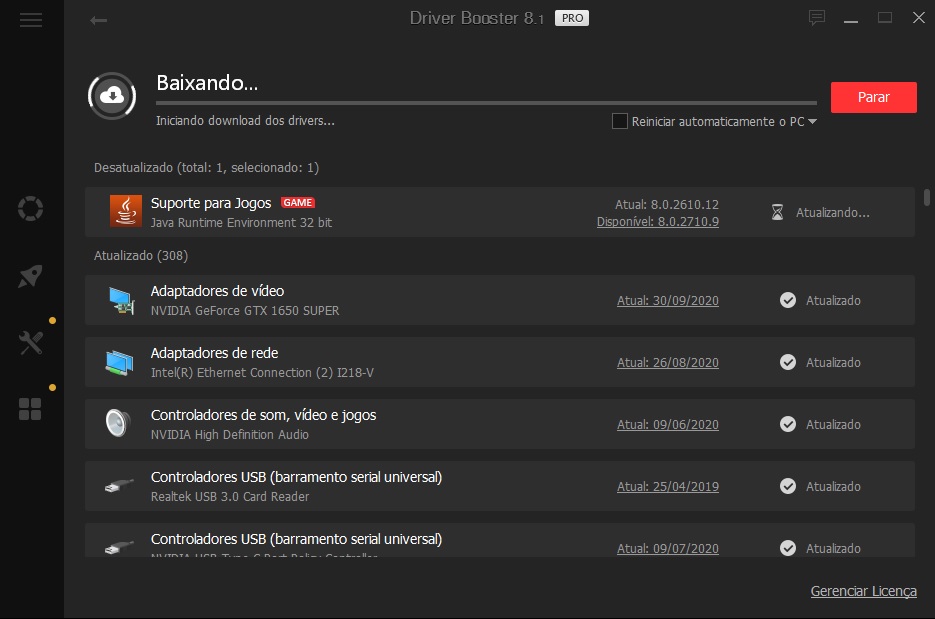Open the feedback chat icon
Viewport: 935px width, 619px height.
(816, 18)
